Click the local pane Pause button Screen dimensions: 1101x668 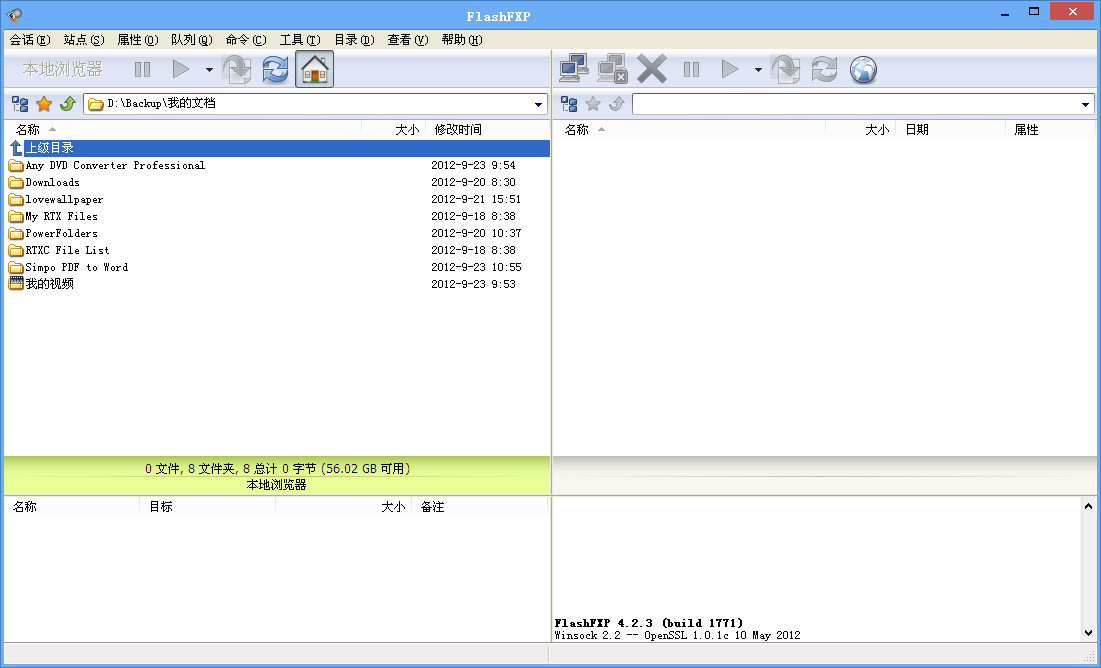coord(143,70)
